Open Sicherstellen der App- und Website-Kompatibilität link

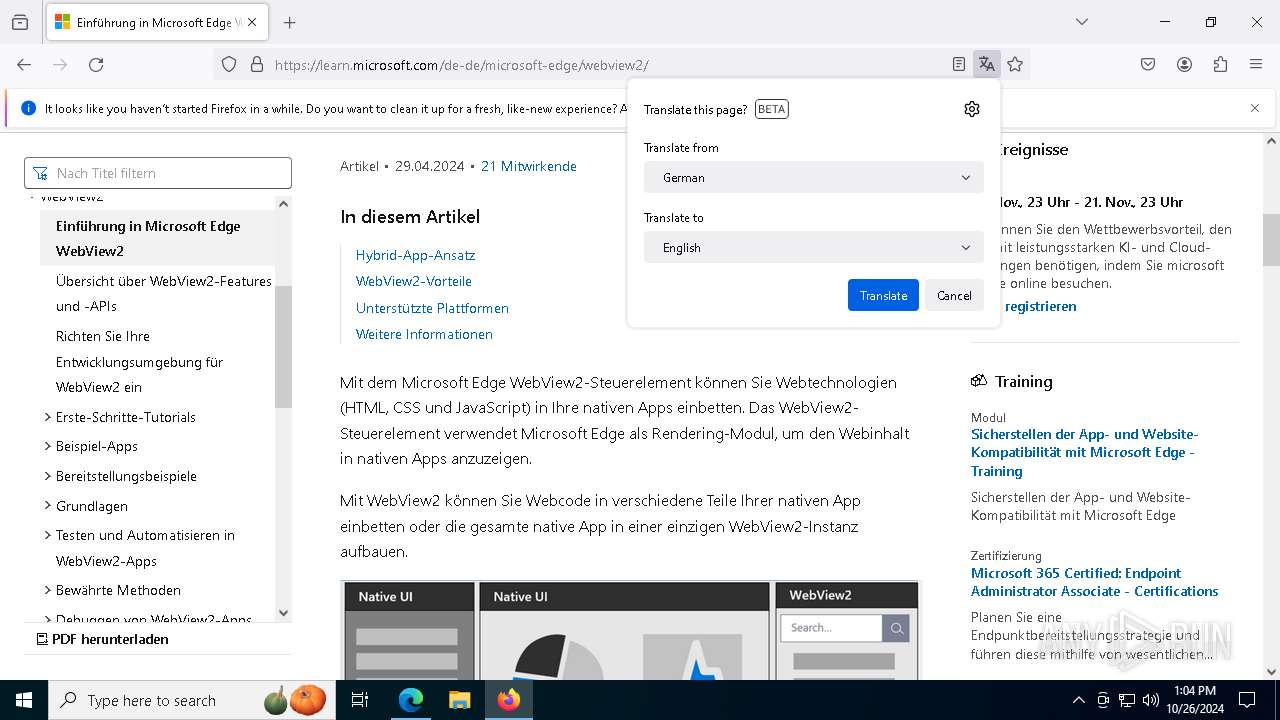(x=1084, y=452)
